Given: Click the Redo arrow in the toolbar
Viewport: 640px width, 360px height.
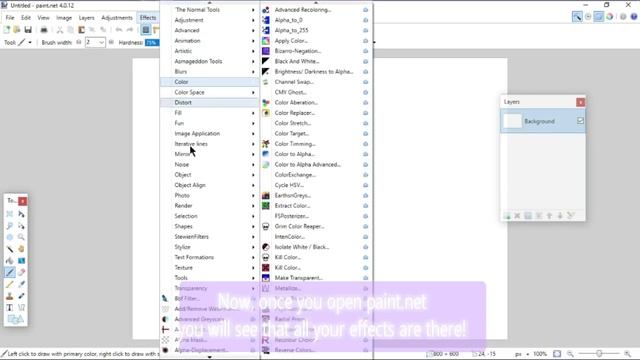Looking at the screenshot, I should coord(130,30).
